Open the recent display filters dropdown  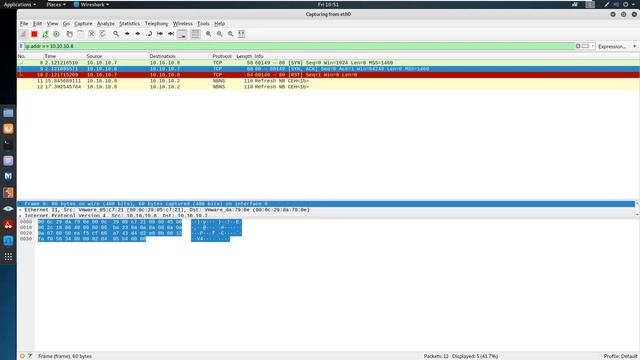[x=593, y=46]
